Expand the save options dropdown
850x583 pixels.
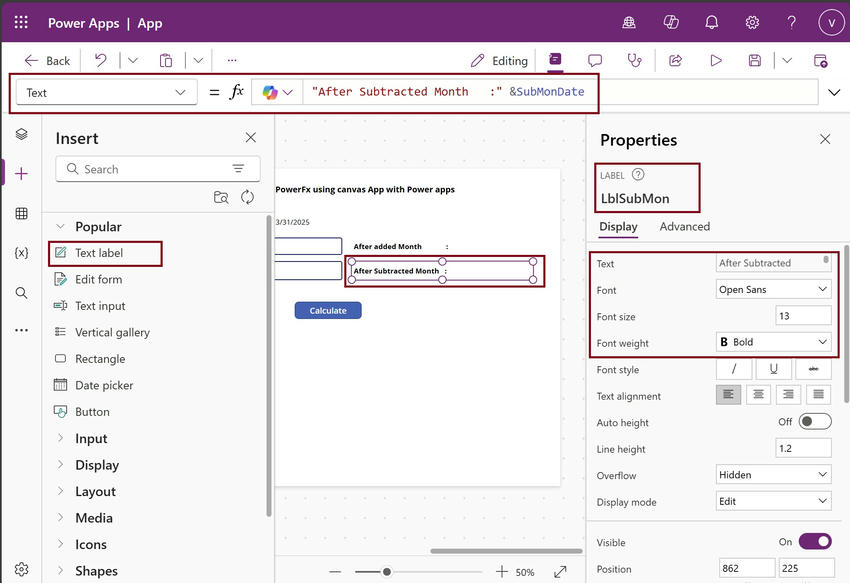tap(787, 60)
